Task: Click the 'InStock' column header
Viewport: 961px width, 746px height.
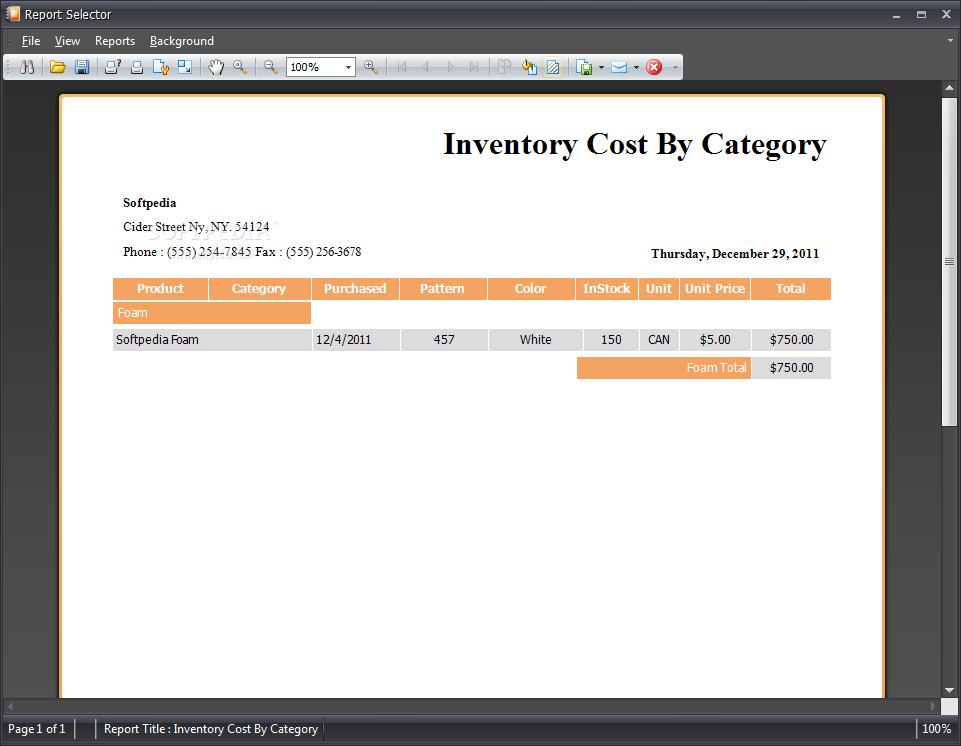Action: (607, 289)
